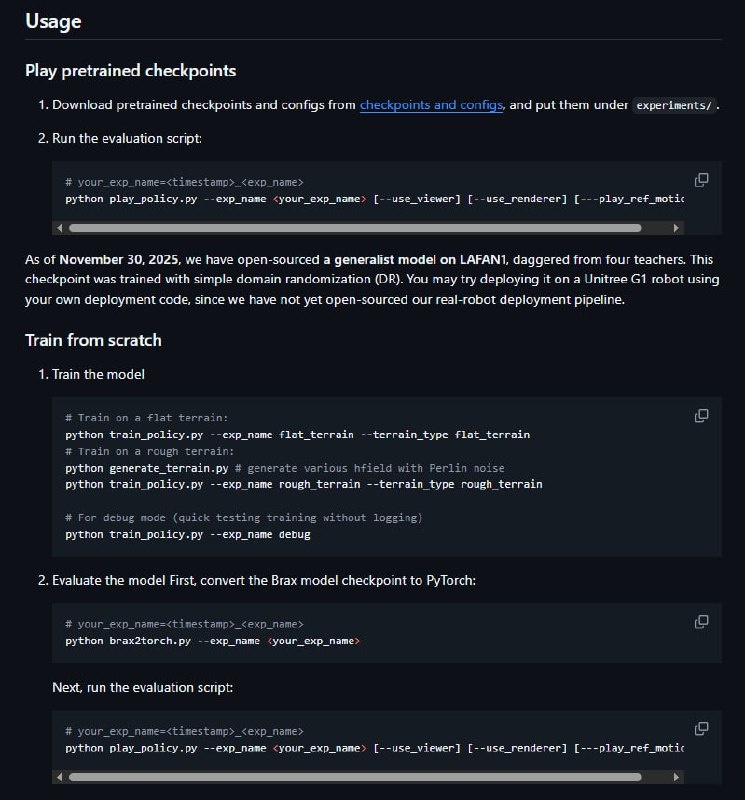The height and width of the screenshot is (800, 745).
Task: Open the checkpoints and configs link
Action: tap(431, 105)
